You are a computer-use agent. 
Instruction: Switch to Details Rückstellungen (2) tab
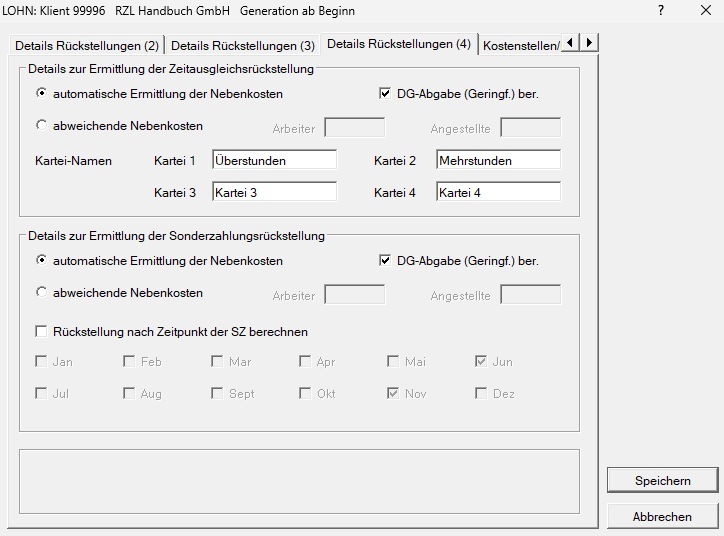[87, 46]
